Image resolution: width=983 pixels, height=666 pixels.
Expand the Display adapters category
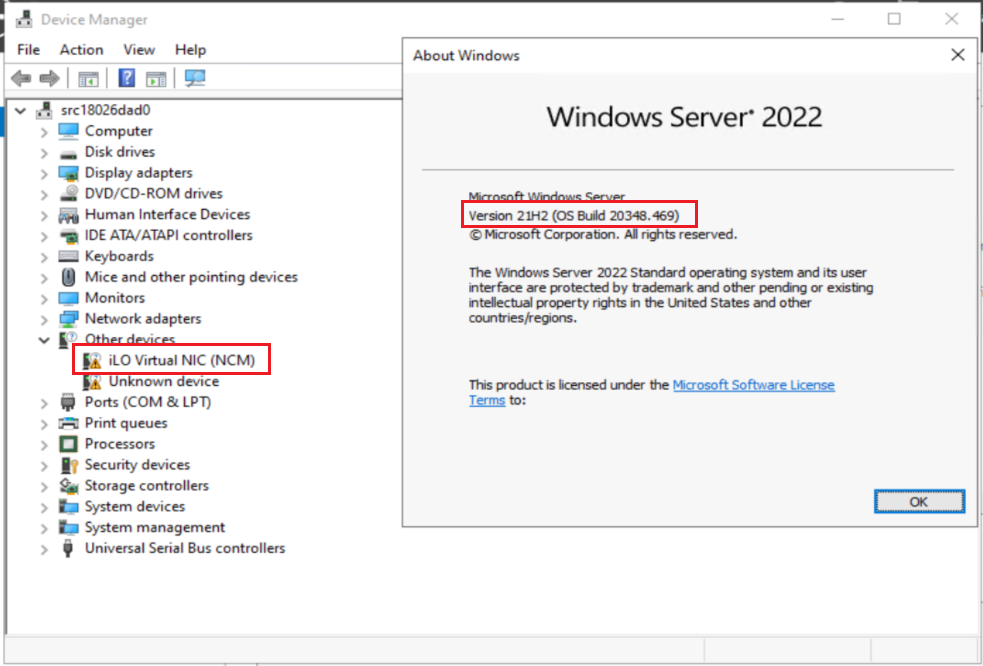[44, 173]
